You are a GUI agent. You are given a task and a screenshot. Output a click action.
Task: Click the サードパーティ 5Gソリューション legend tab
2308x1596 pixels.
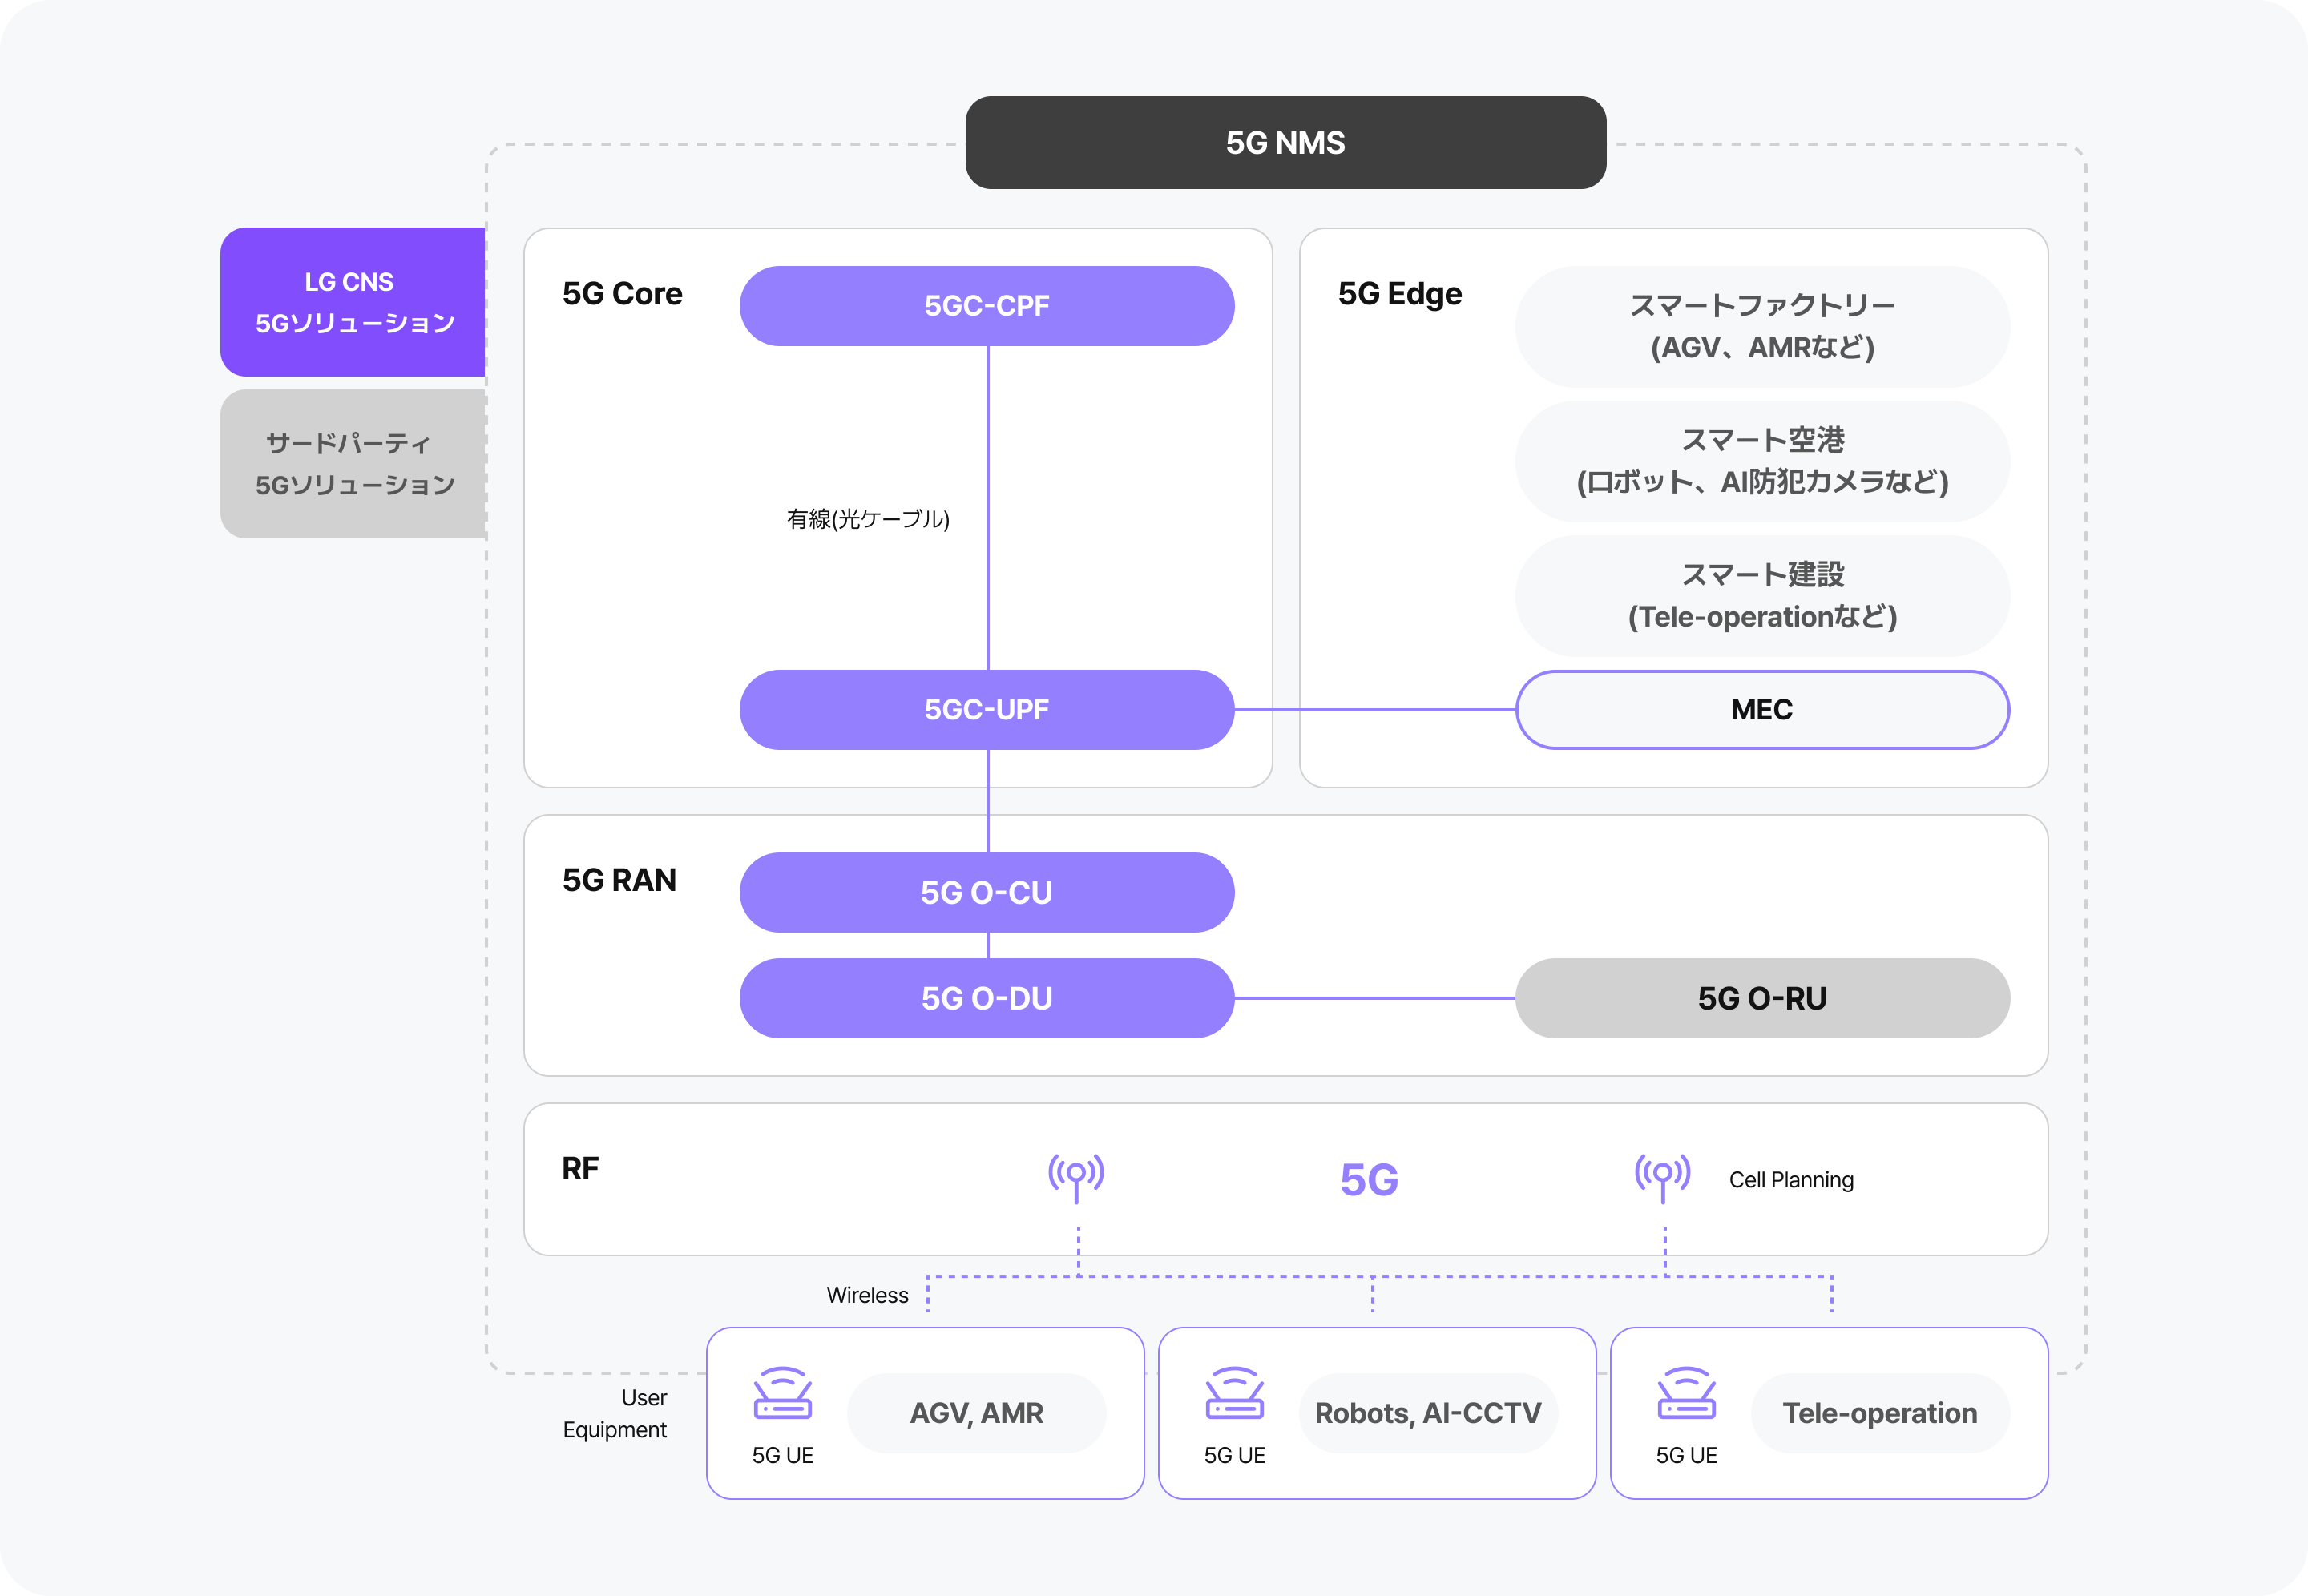pyautogui.click(x=353, y=464)
